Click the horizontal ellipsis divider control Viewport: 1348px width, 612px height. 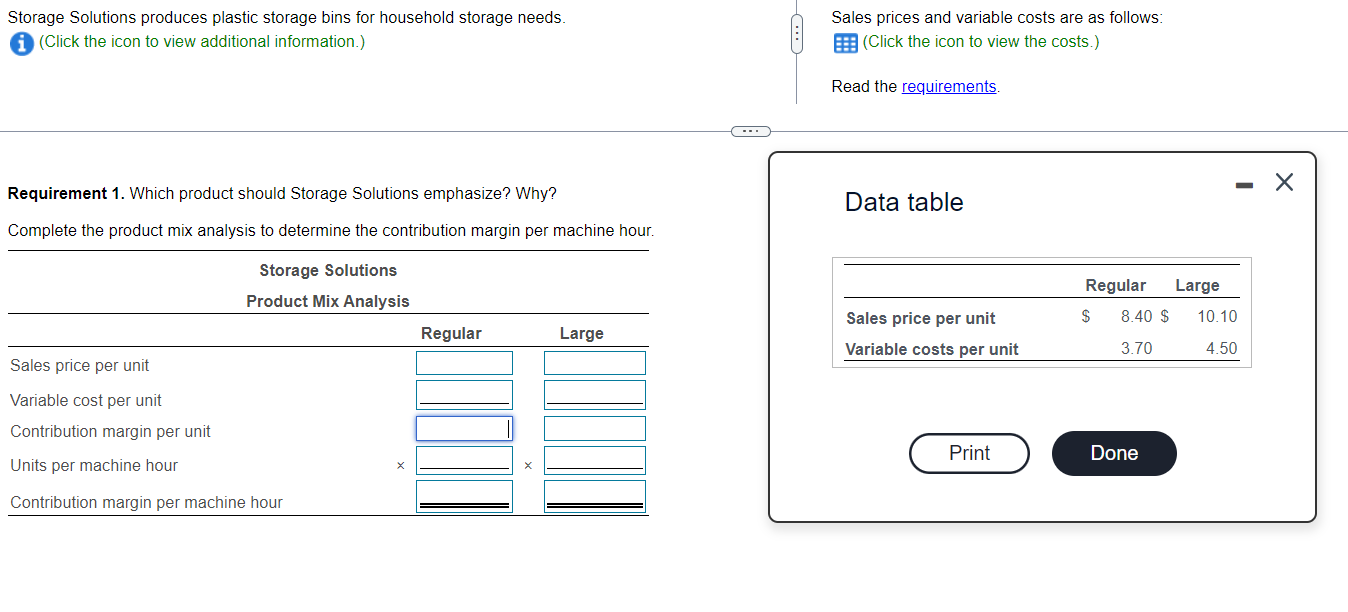[x=749, y=130]
